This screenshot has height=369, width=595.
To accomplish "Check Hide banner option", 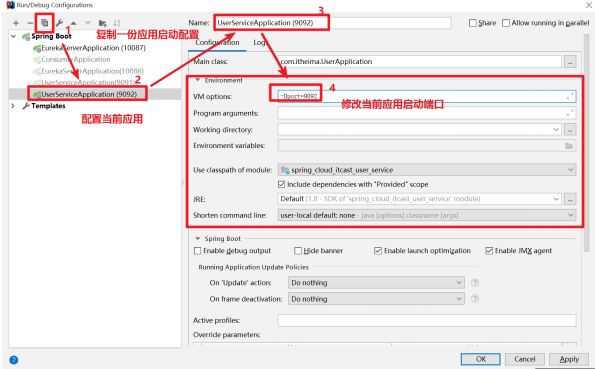I will click(x=298, y=251).
